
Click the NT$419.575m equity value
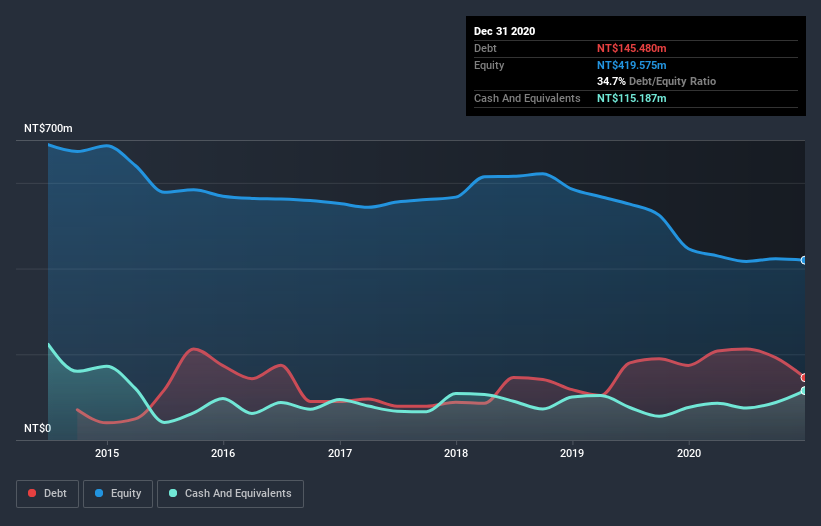tap(631, 65)
